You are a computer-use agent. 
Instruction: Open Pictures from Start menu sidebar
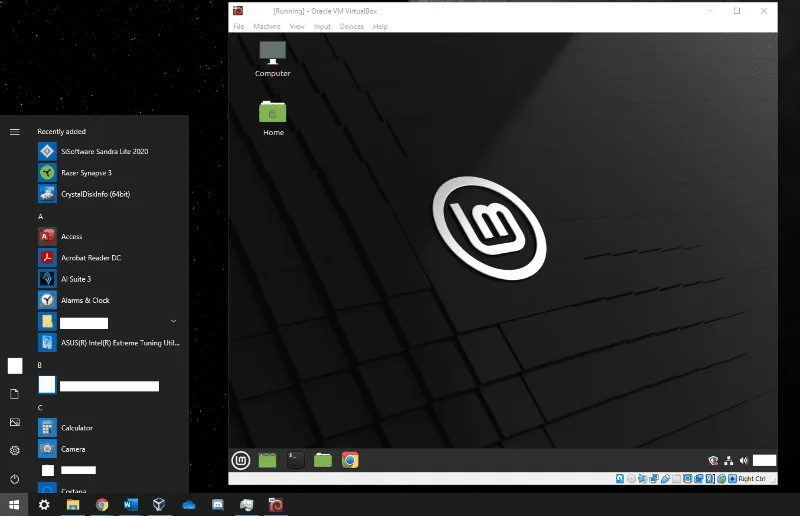pos(15,422)
